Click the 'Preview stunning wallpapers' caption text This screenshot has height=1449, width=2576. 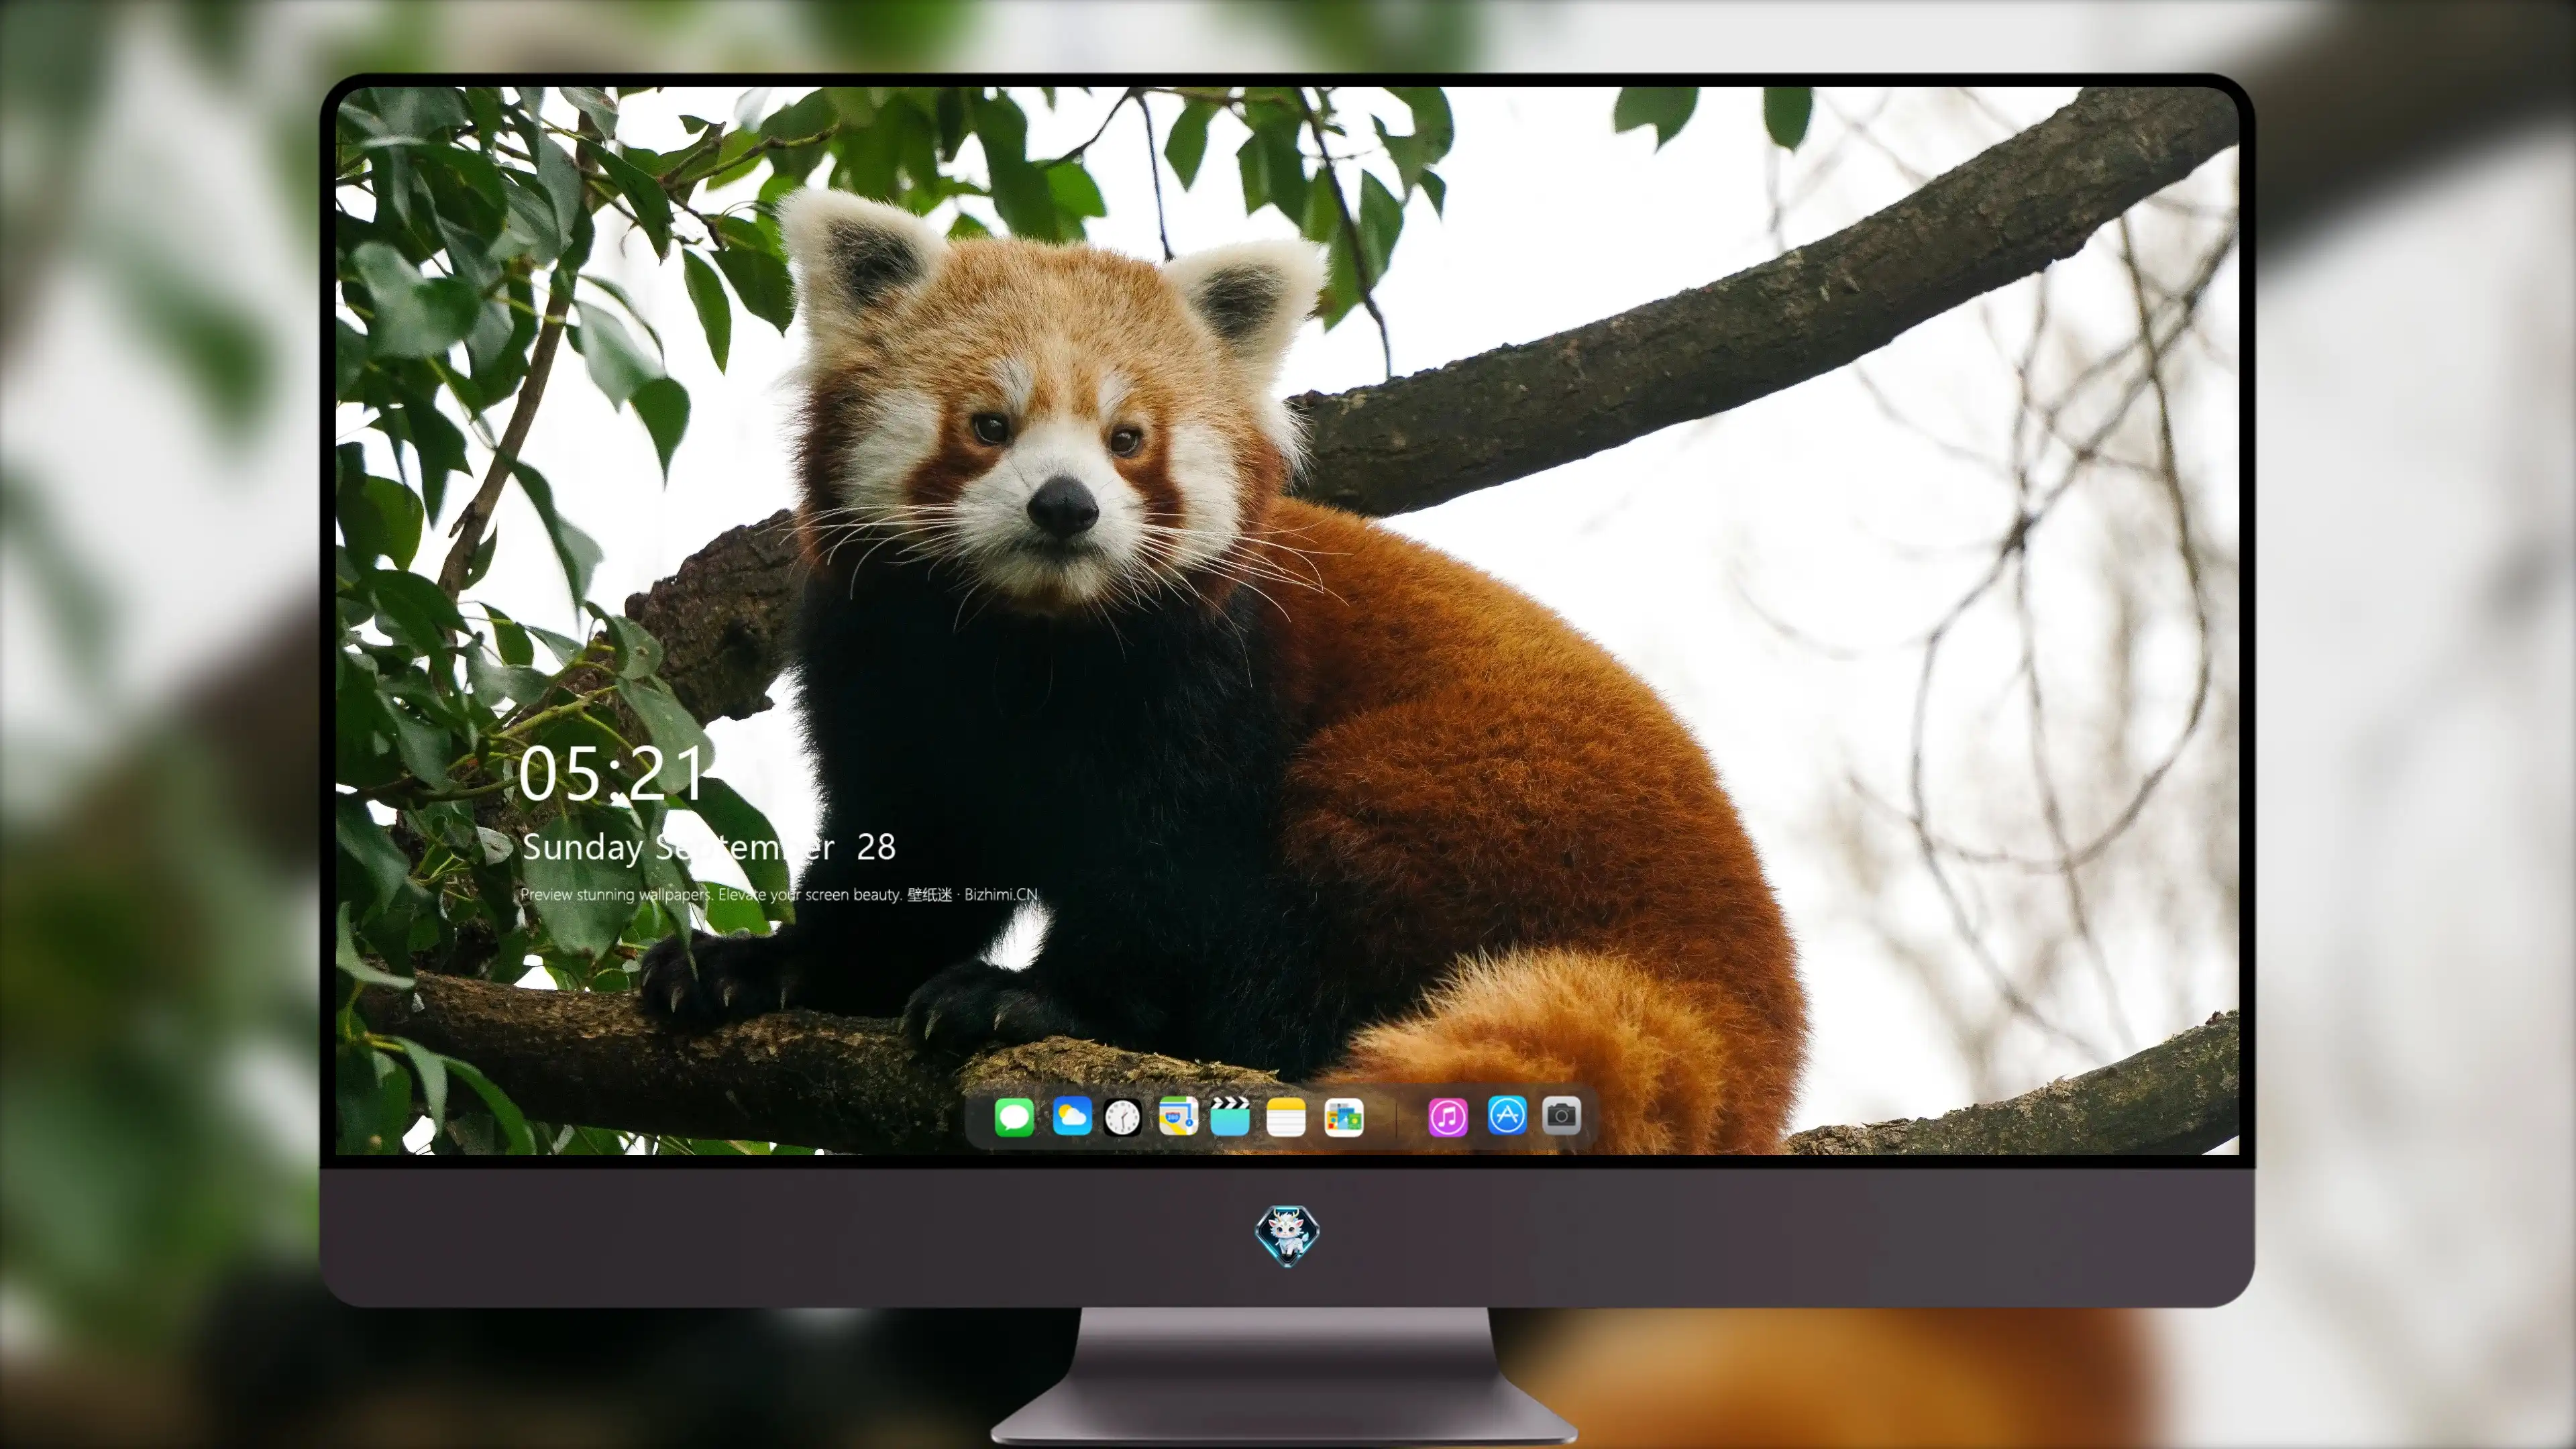[779, 894]
